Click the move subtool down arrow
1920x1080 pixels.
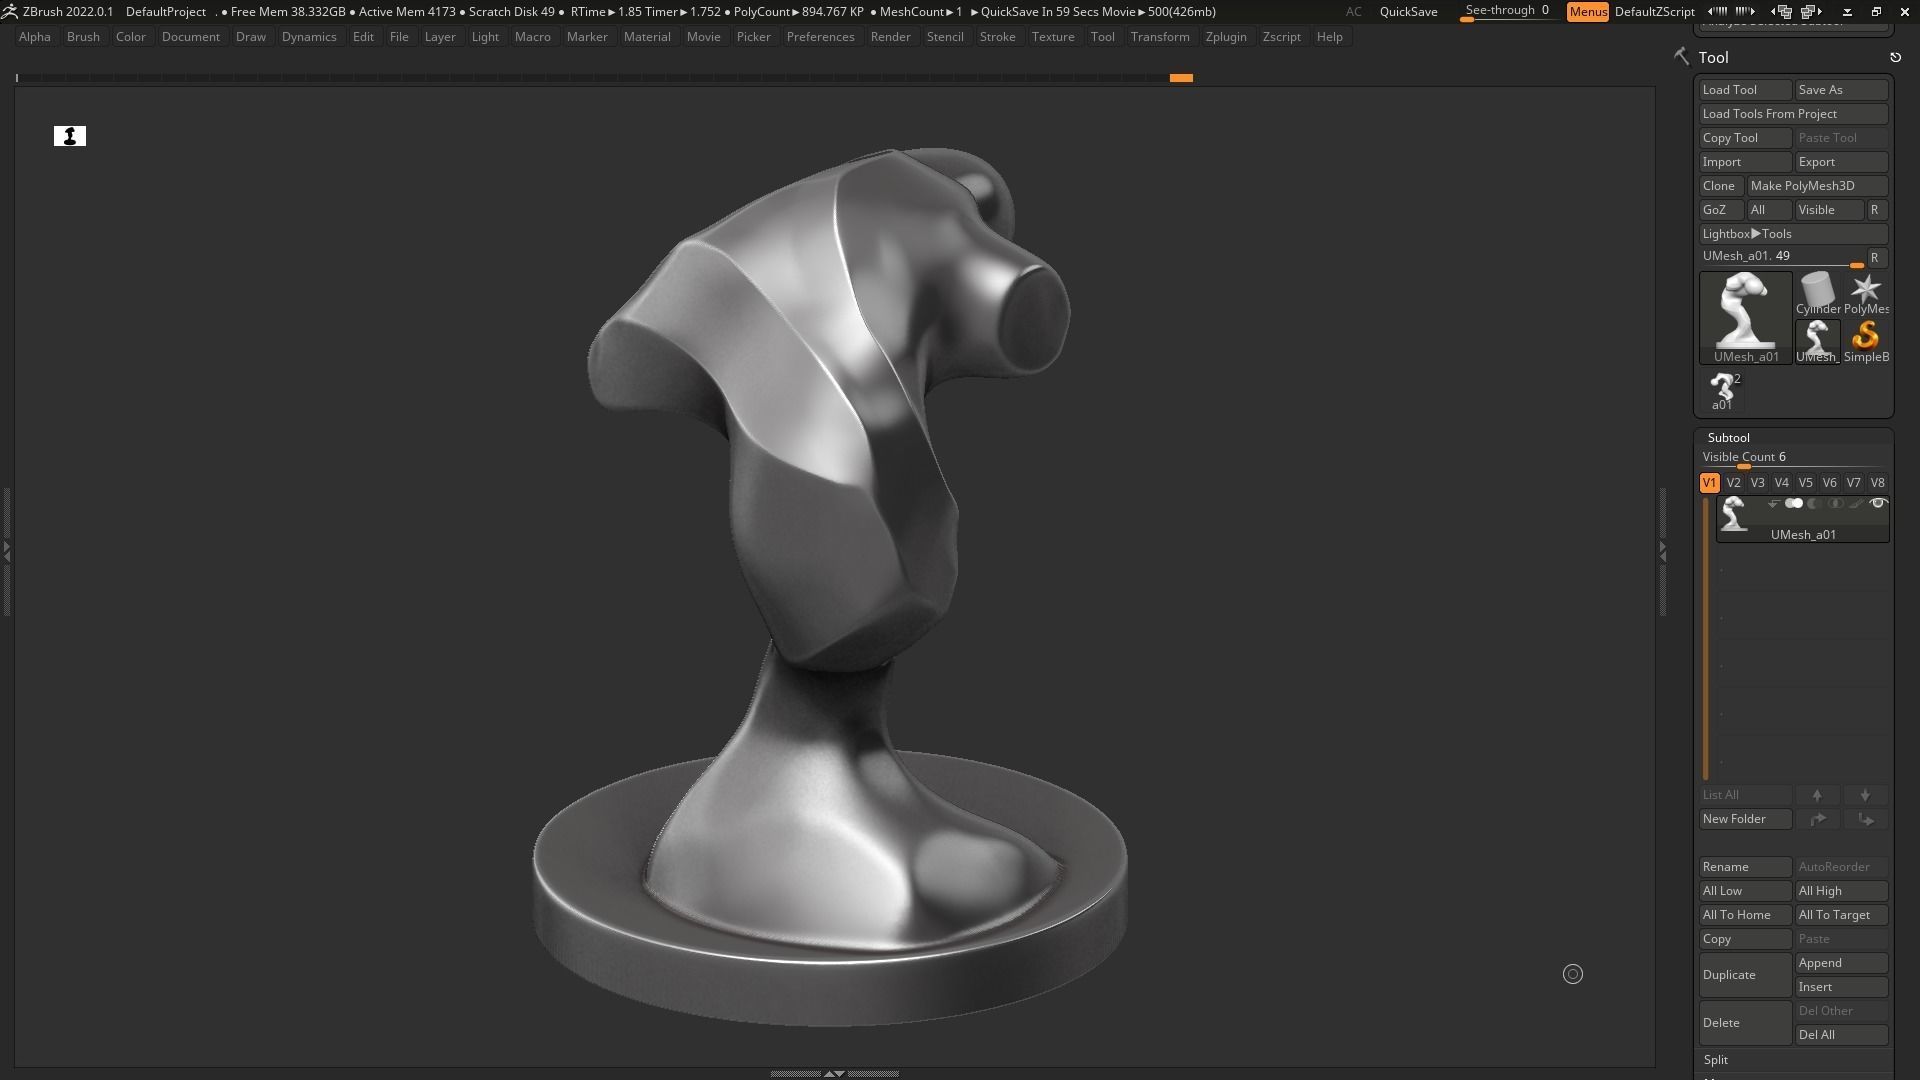pyautogui.click(x=1865, y=795)
